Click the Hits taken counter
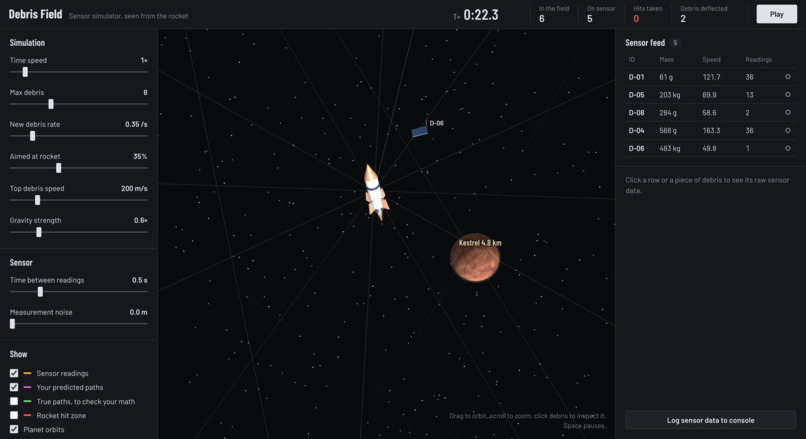The height and width of the screenshot is (439, 806). click(x=648, y=14)
